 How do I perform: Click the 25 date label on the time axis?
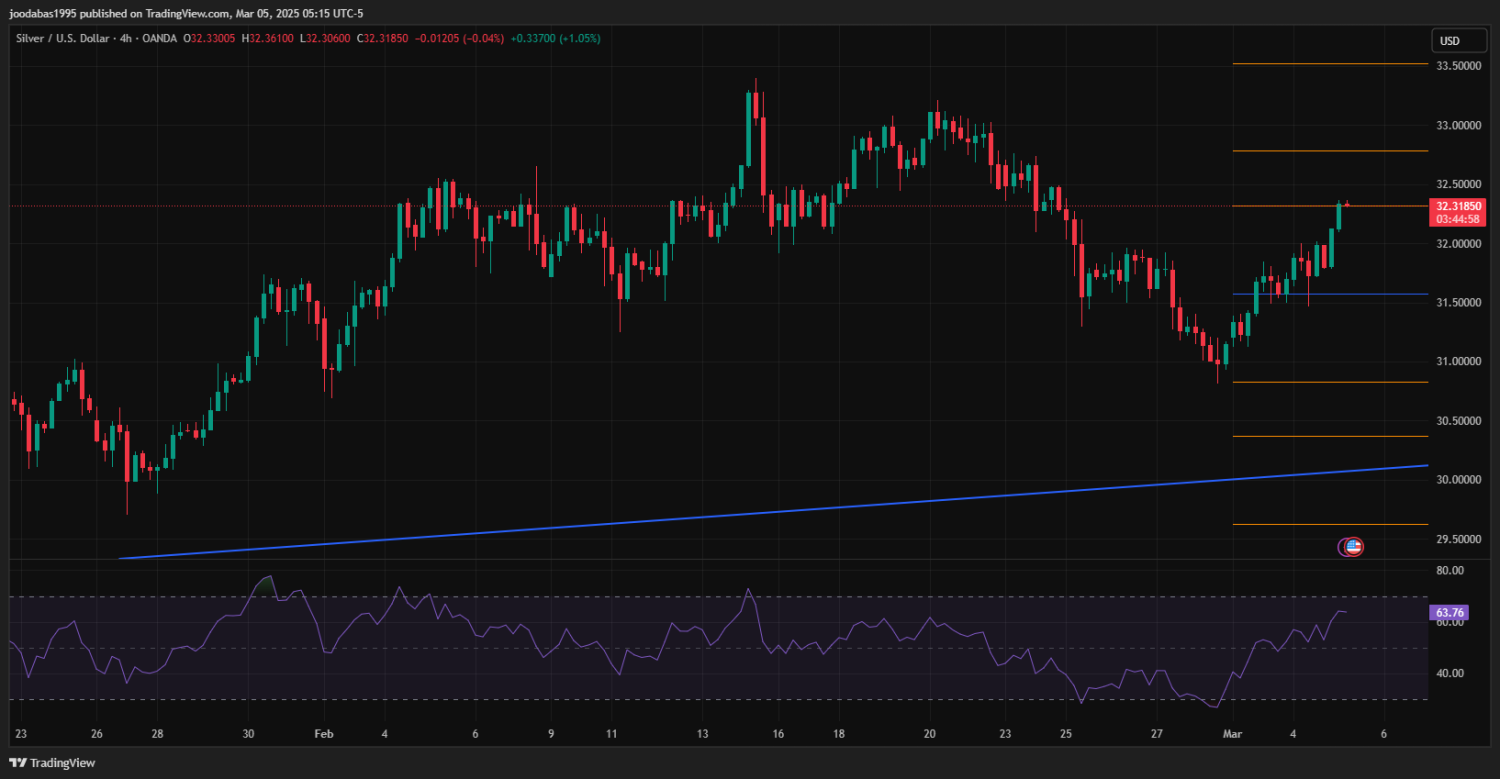point(1065,734)
